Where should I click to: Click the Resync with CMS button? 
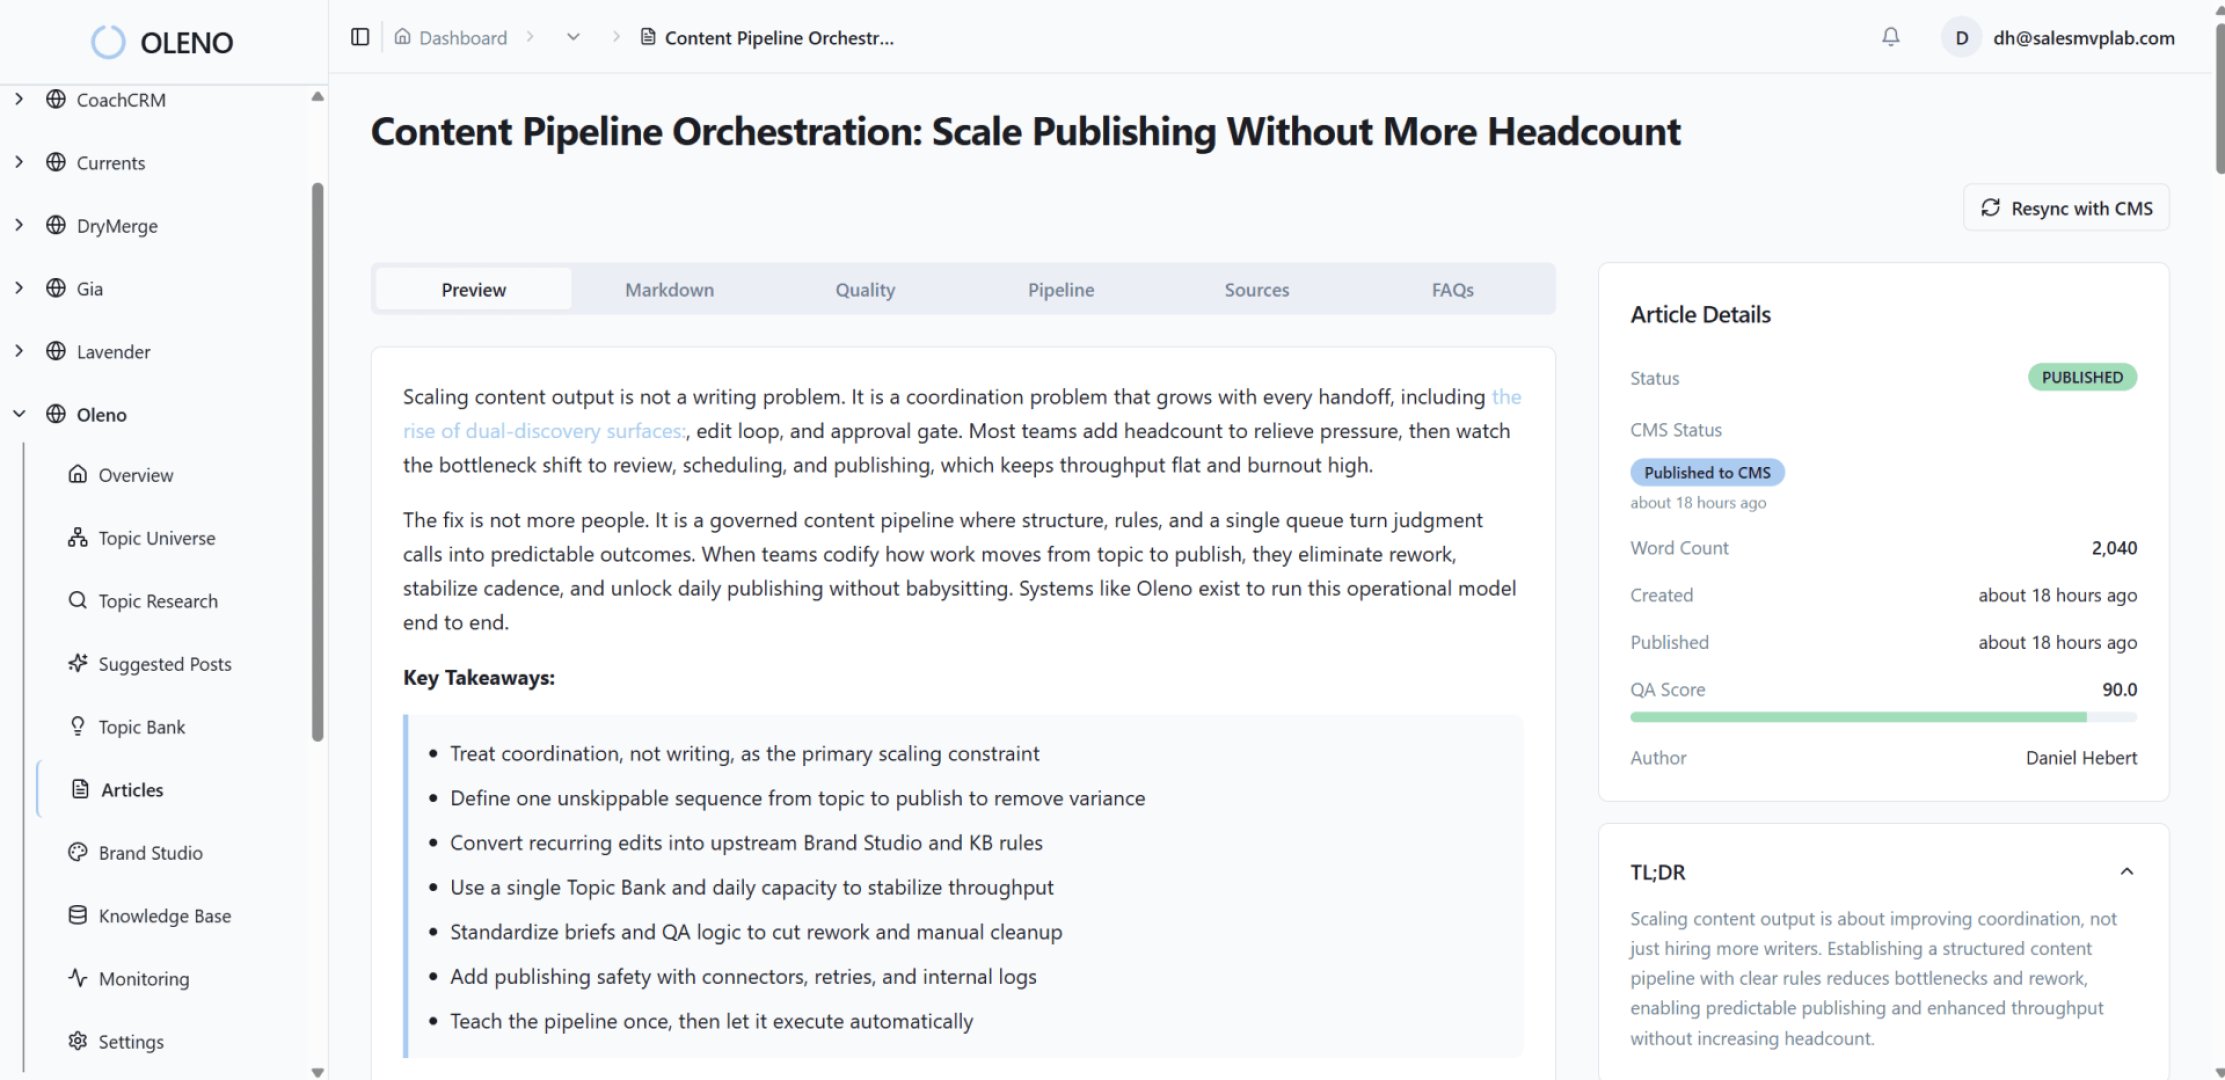(2066, 208)
